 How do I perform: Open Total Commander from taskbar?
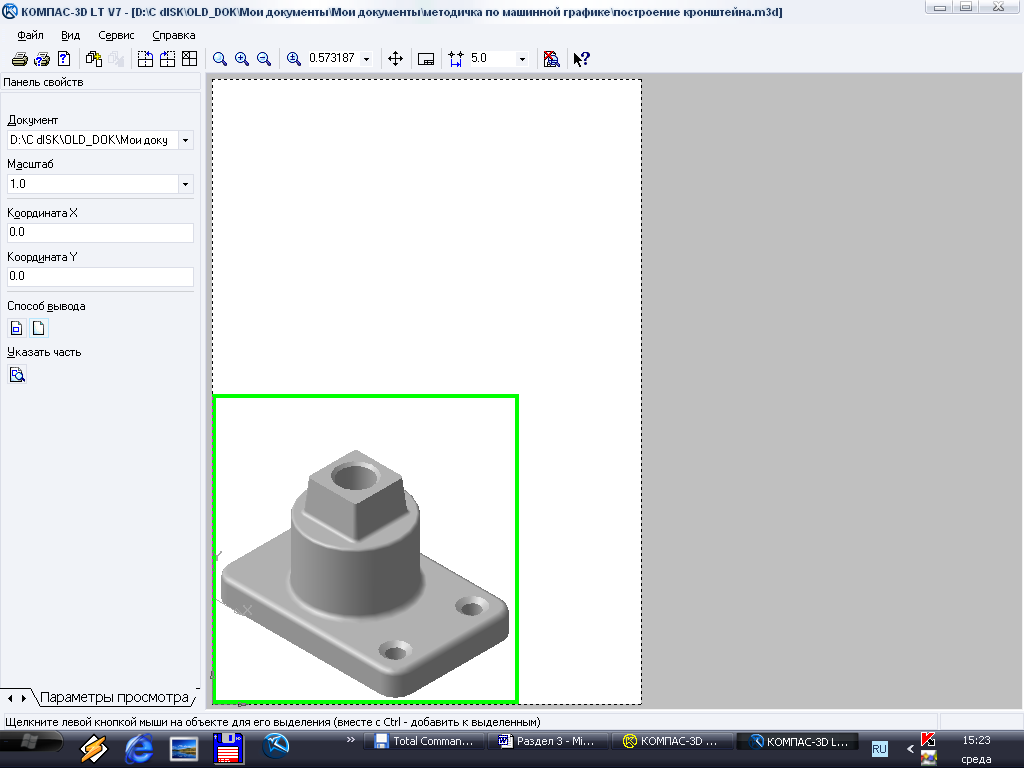424,741
